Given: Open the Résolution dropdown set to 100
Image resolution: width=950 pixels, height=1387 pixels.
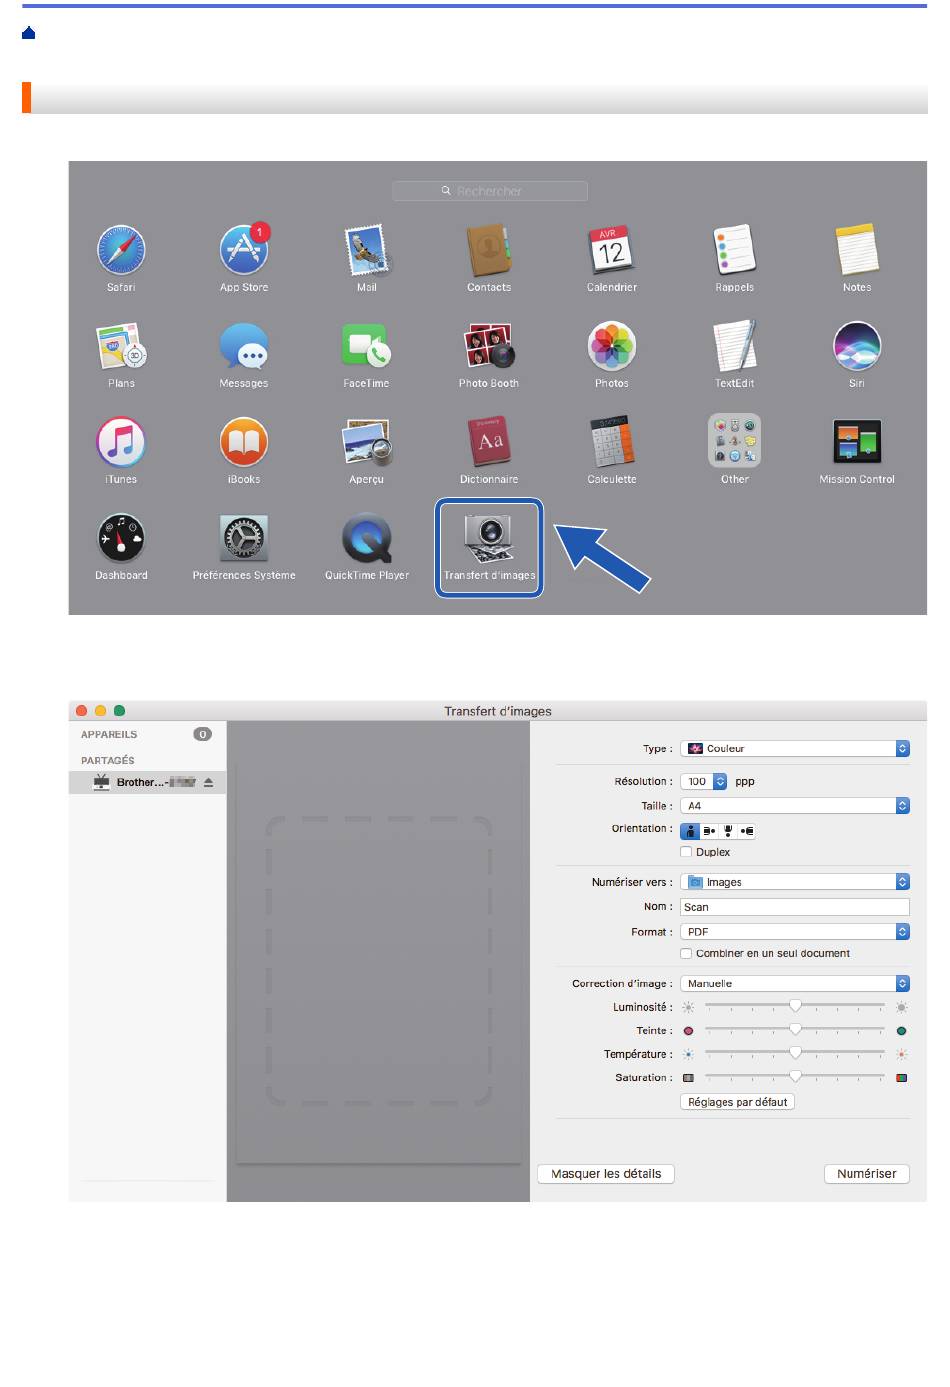Looking at the screenshot, I should click(x=704, y=782).
